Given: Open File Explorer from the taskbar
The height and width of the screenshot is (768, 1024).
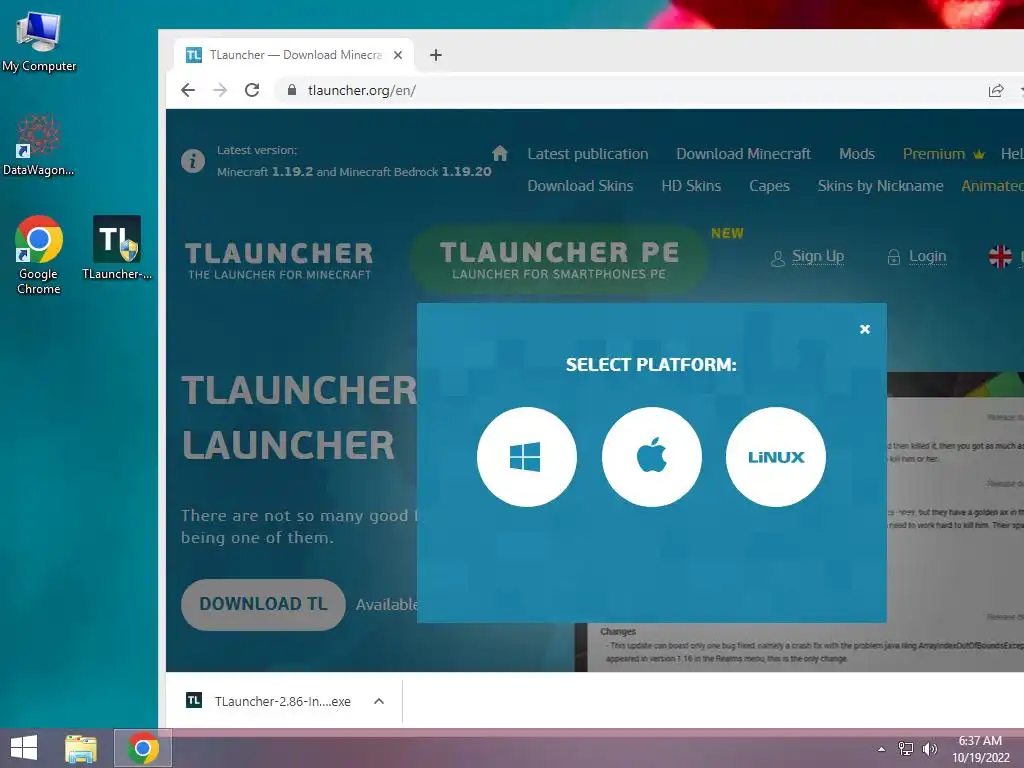Looking at the screenshot, I should [81, 748].
